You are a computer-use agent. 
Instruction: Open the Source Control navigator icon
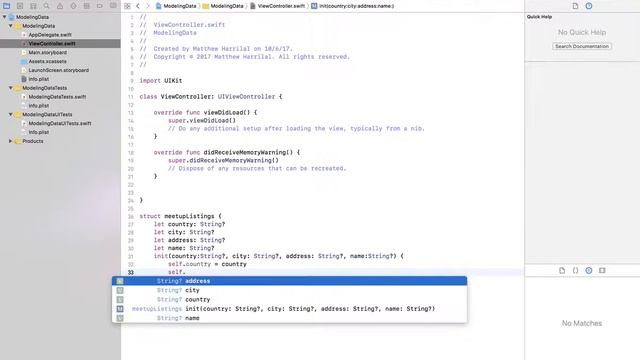(x=20, y=6)
